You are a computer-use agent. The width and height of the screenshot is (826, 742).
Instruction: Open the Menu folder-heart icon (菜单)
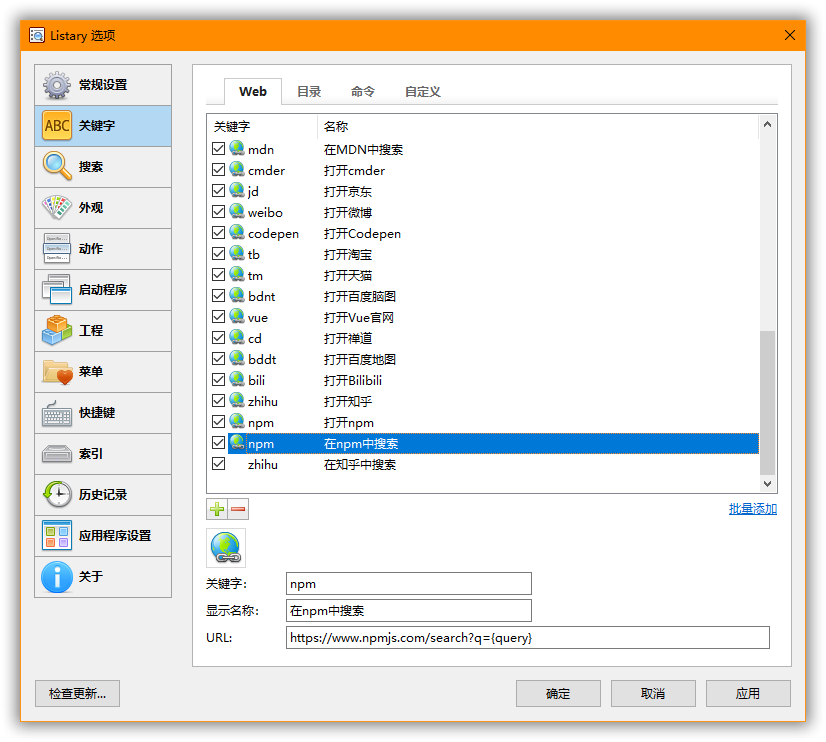57,372
